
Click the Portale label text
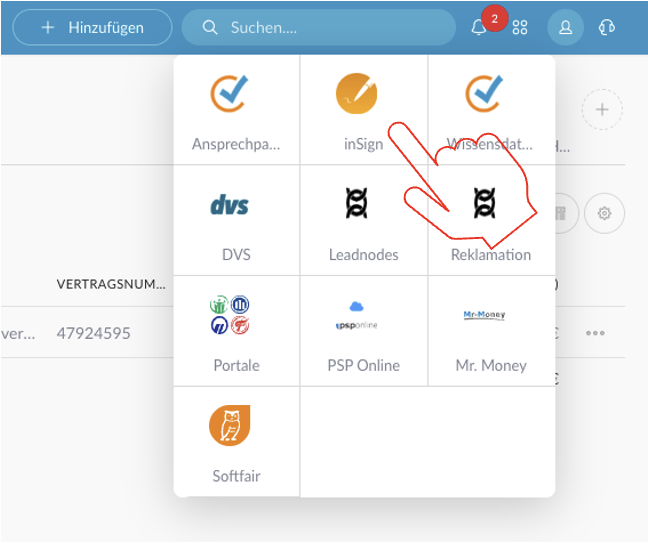point(236,365)
